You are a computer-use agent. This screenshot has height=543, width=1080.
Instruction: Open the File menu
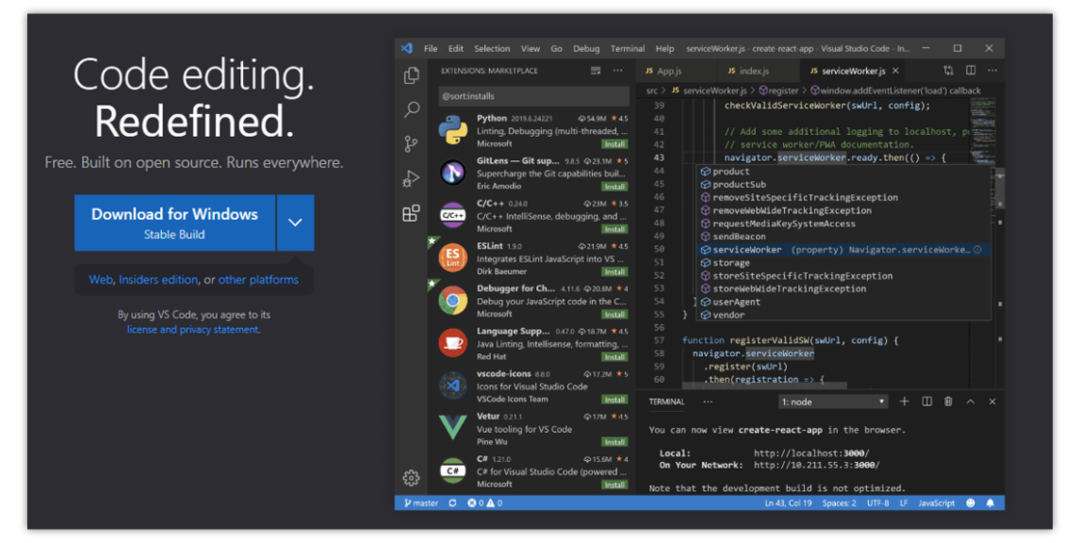pyautogui.click(x=430, y=49)
